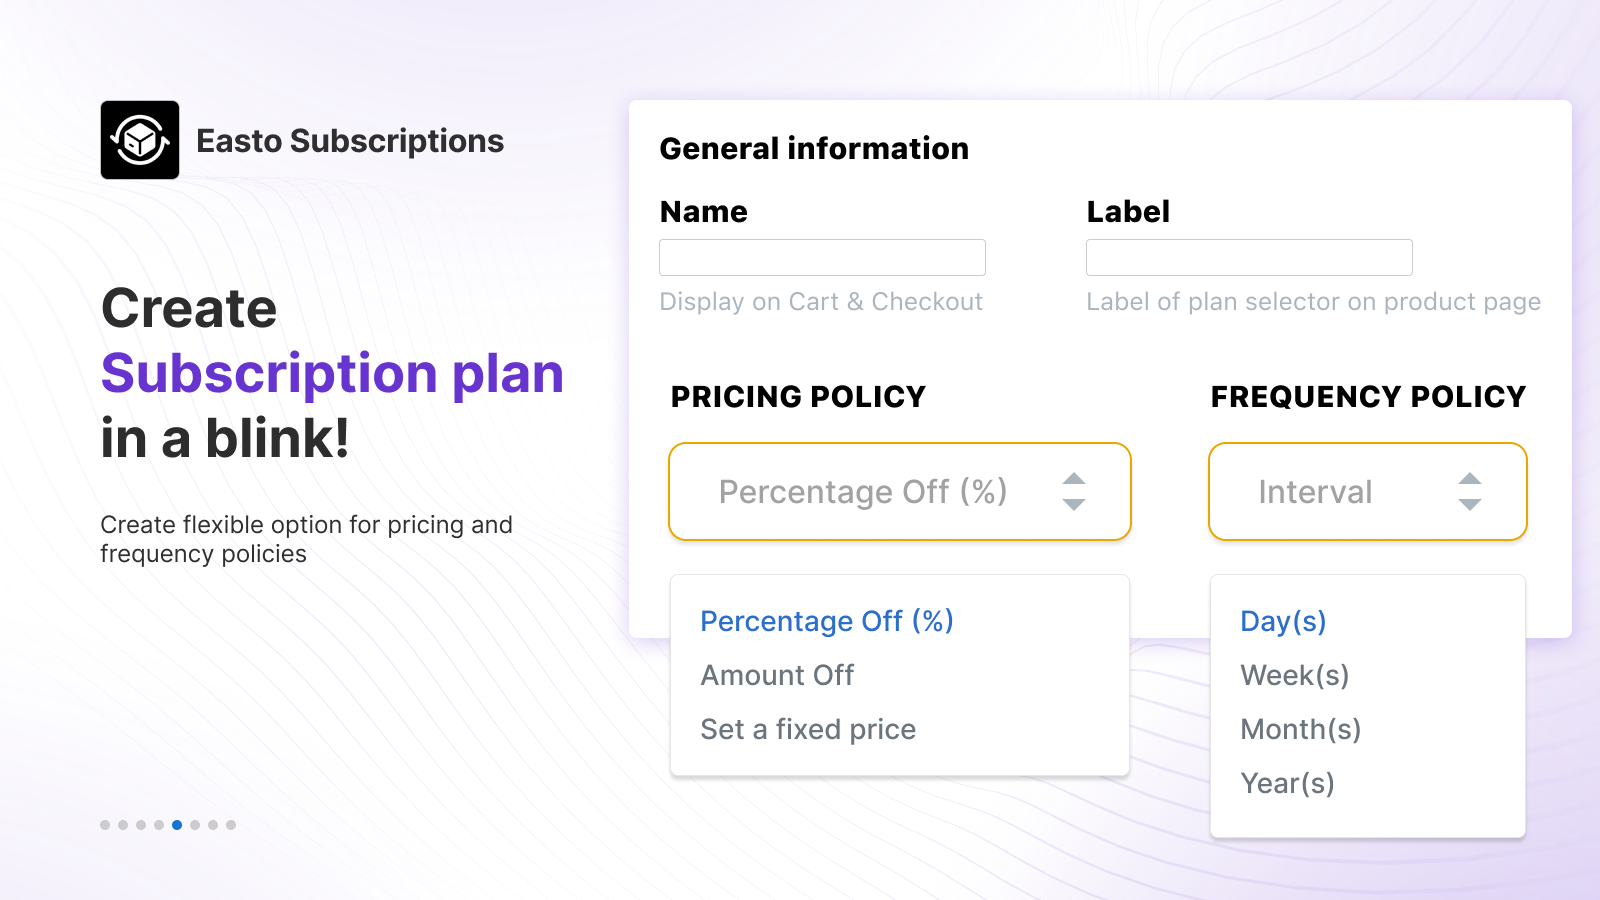This screenshot has height=900, width=1600.
Task: Select the Year(s) interval option
Action: [x=1288, y=784]
